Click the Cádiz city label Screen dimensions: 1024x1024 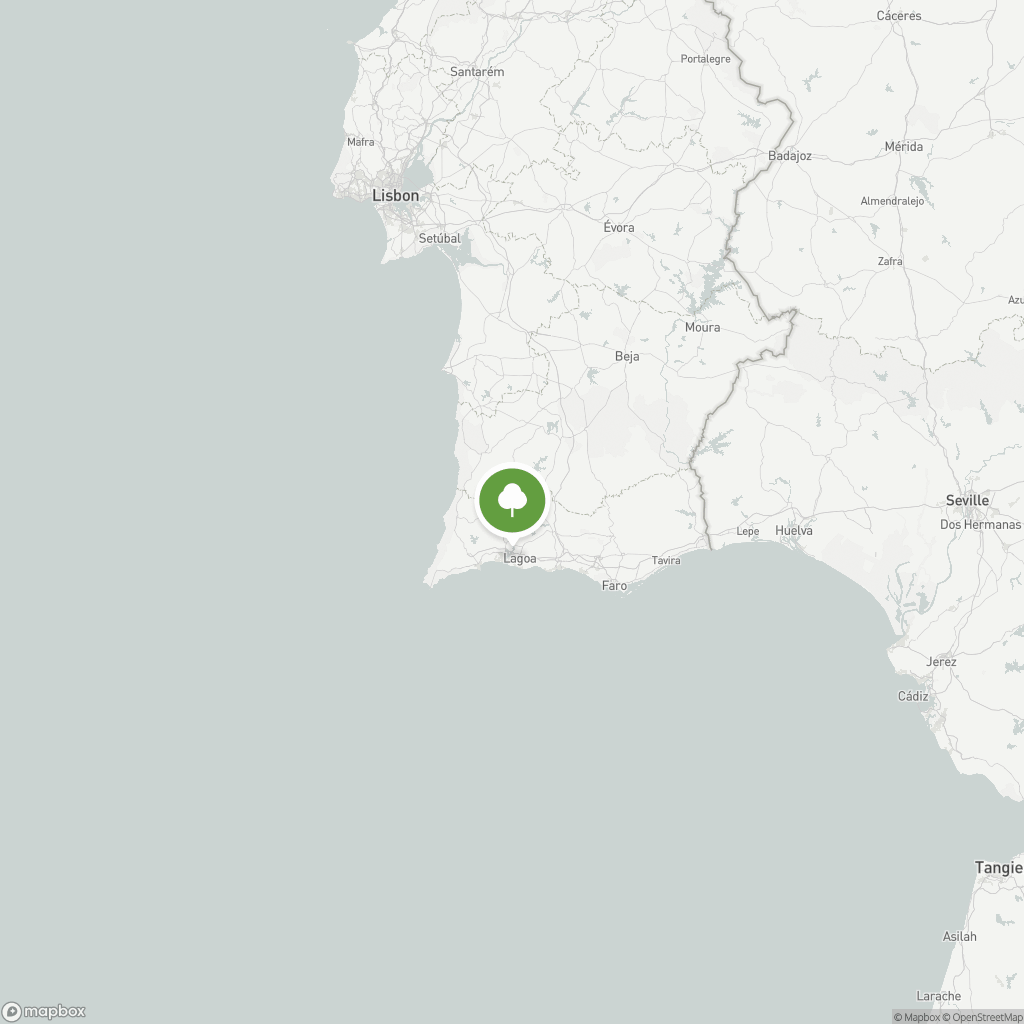(x=913, y=696)
